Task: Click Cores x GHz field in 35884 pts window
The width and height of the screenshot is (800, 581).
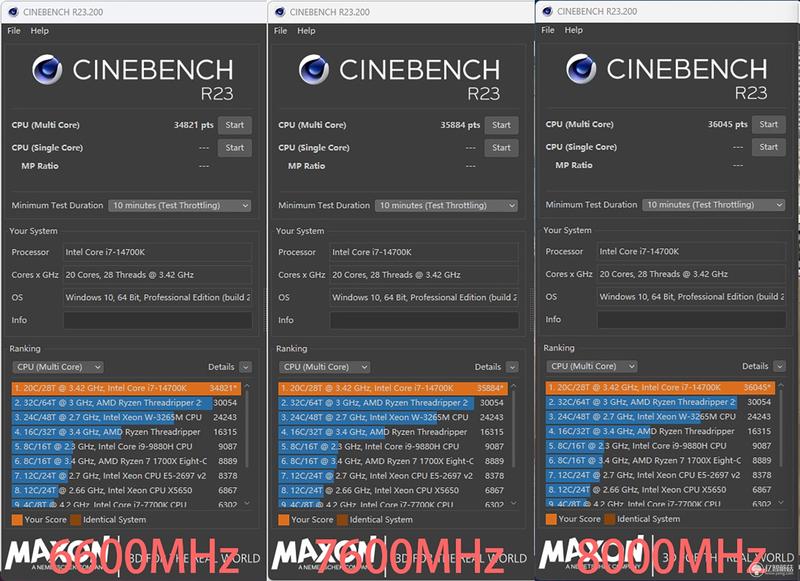Action: pyautogui.click(x=424, y=275)
